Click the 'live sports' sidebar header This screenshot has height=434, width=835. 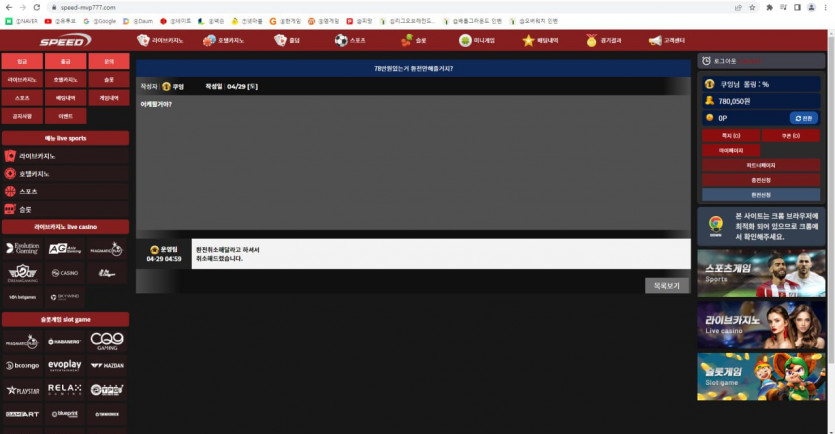click(x=66, y=138)
